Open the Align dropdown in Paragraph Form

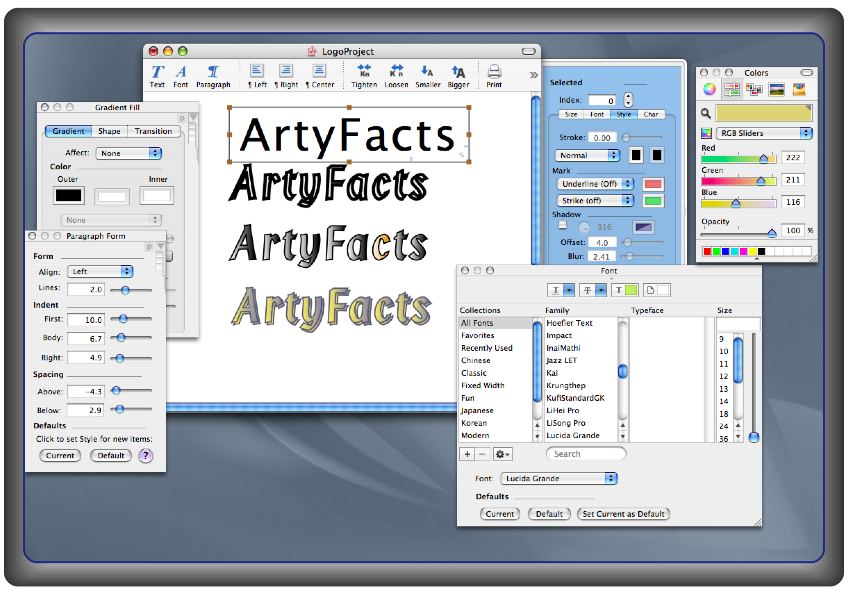pyautogui.click(x=100, y=271)
